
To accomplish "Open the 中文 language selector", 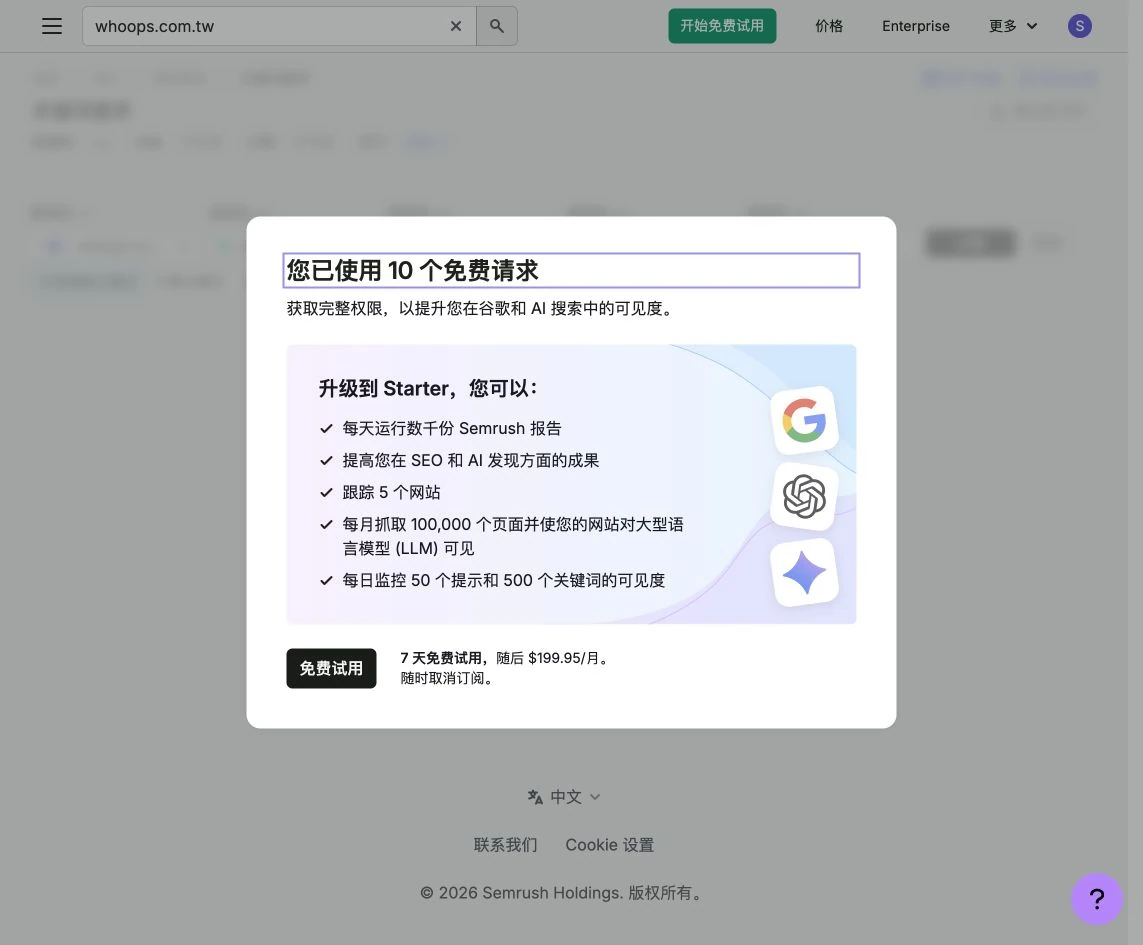I will tap(564, 797).
